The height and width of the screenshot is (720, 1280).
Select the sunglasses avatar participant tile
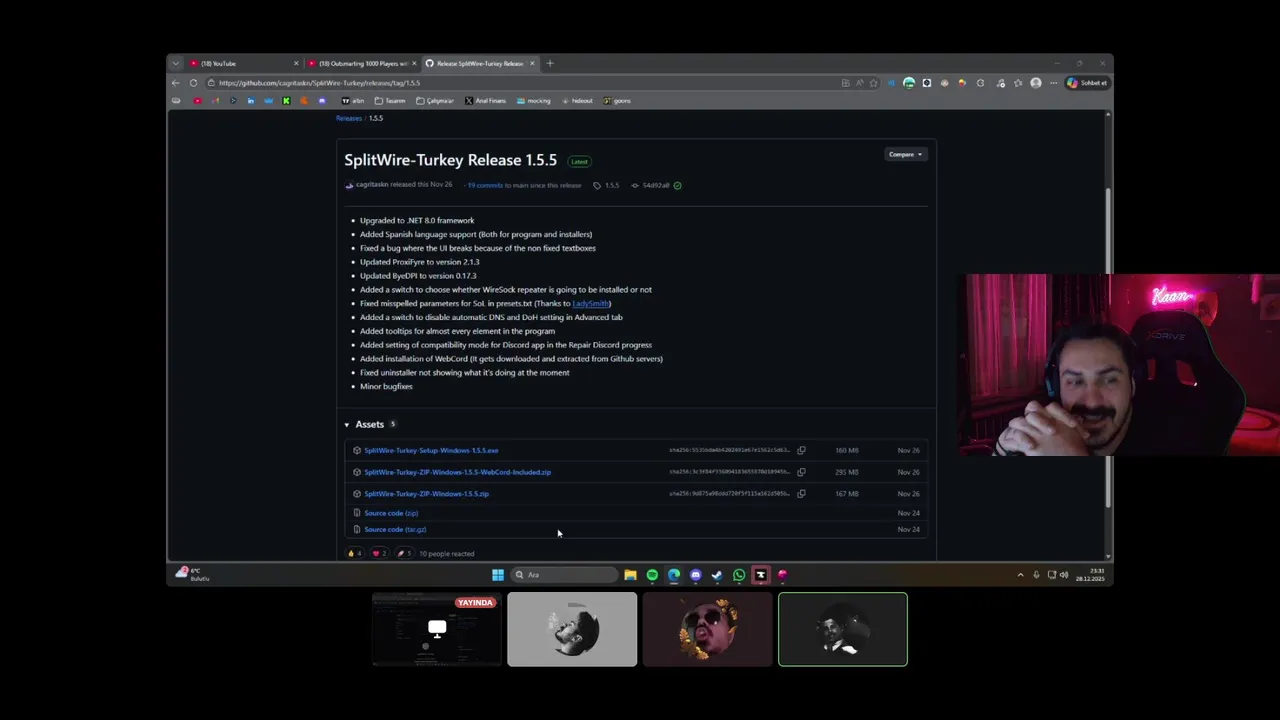pyautogui.click(x=707, y=629)
